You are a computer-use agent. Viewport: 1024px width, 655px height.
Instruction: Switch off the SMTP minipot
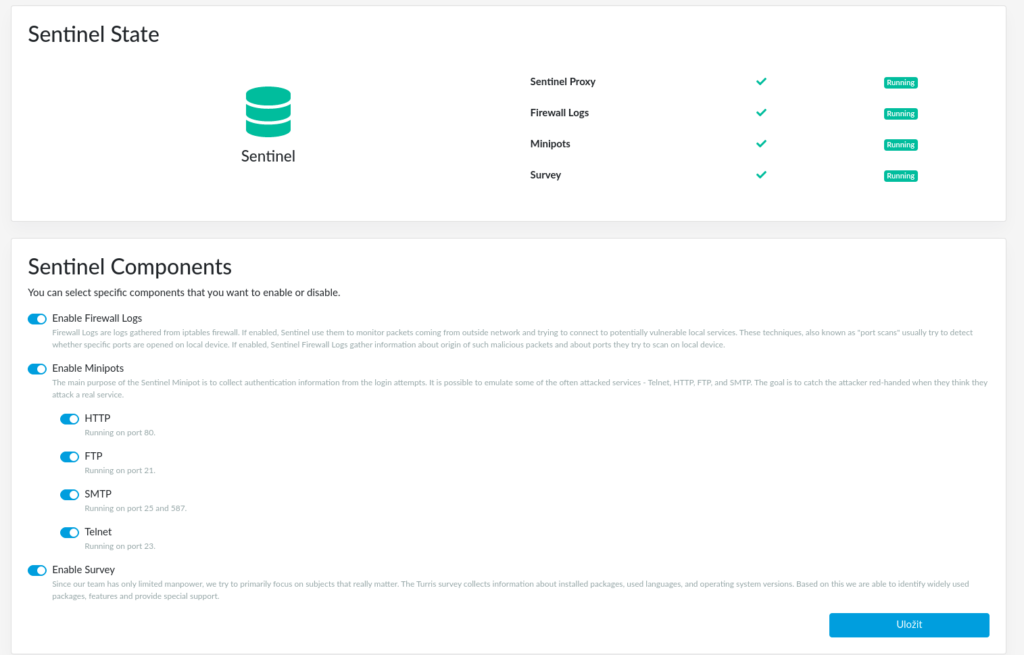70,495
